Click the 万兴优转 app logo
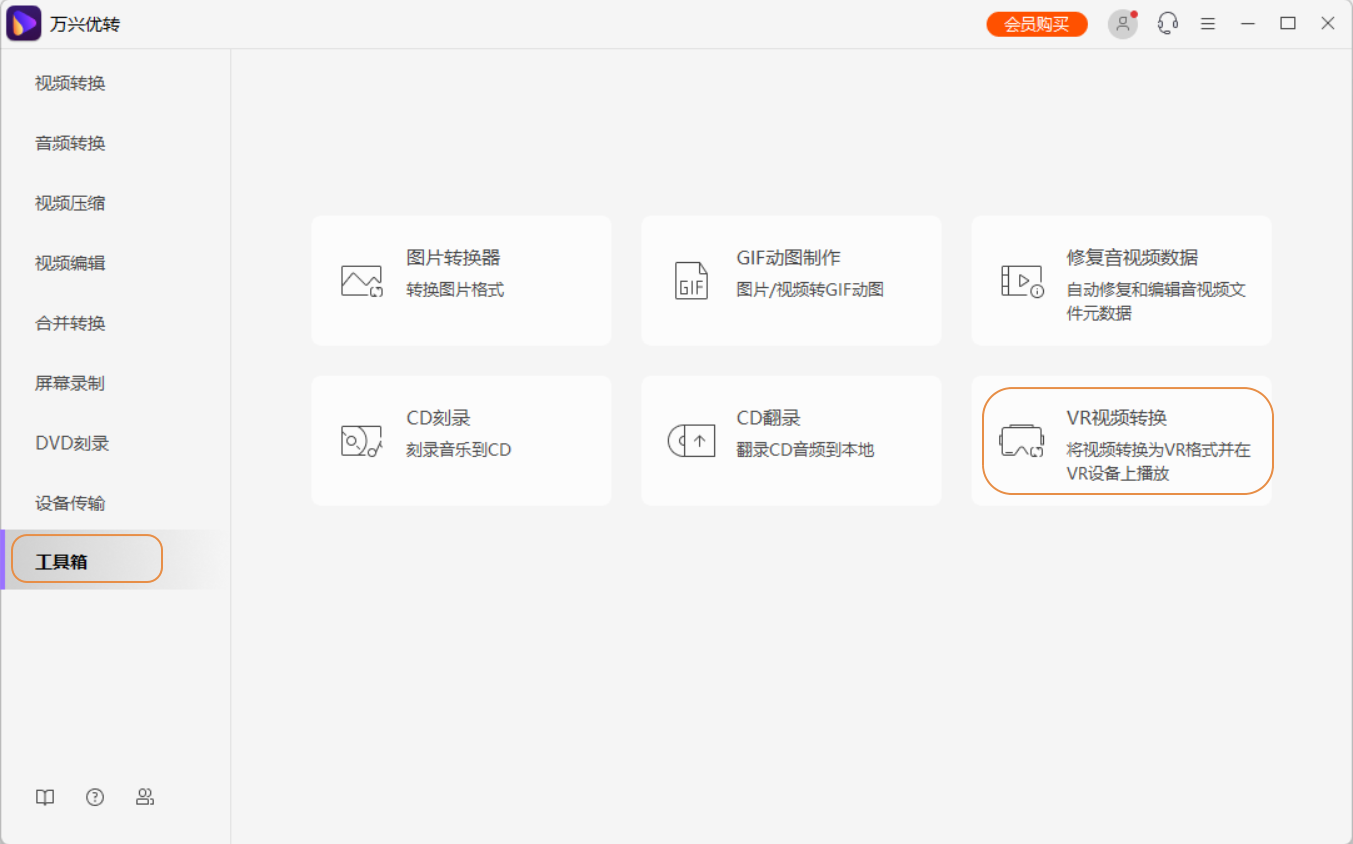Viewport: 1353px width, 844px height. click(22, 22)
